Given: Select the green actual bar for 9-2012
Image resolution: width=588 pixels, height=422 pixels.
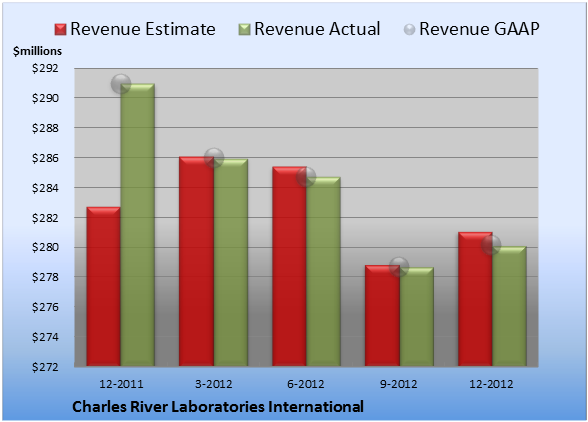Looking at the screenshot, I should (x=417, y=317).
